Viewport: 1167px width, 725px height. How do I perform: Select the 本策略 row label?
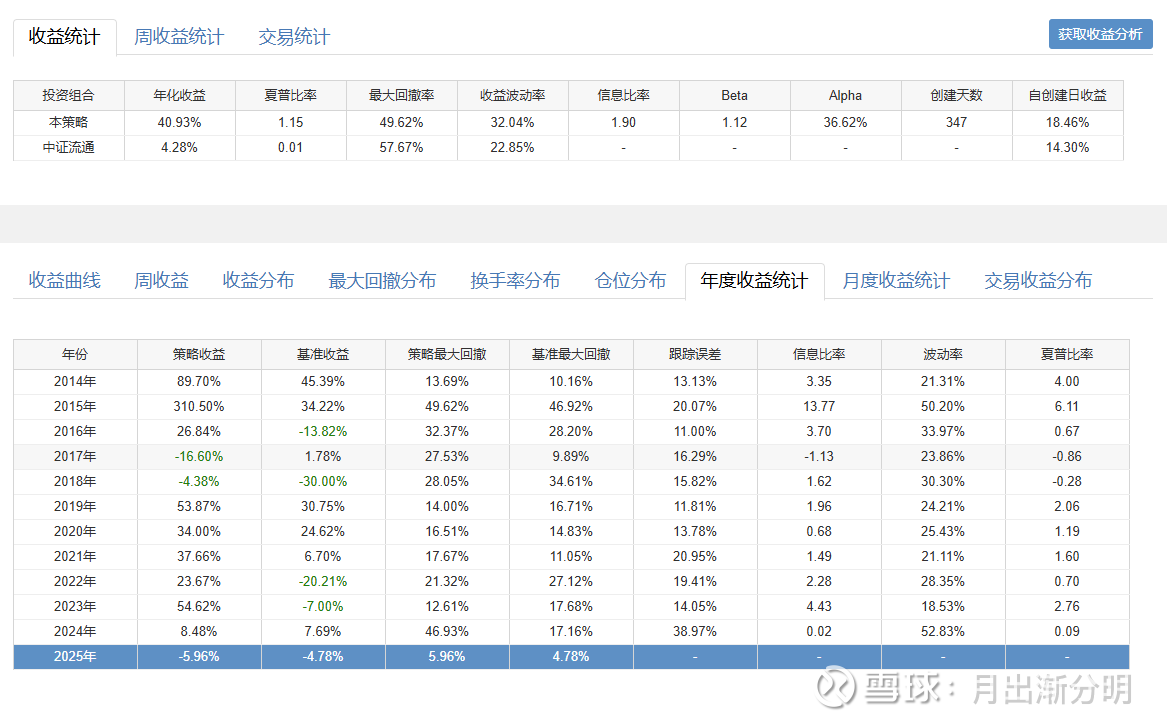point(68,122)
